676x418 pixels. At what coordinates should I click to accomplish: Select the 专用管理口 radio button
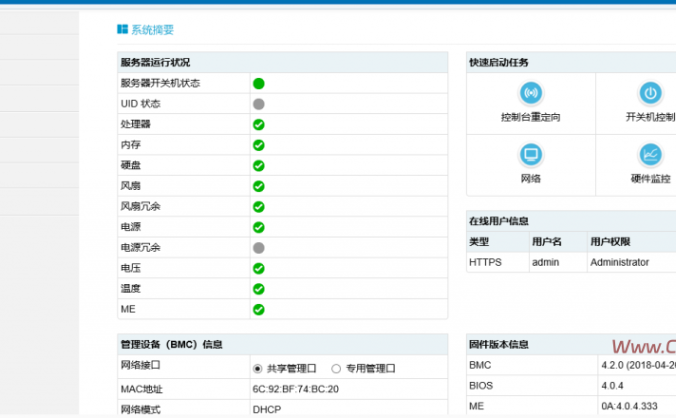[336, 368]
